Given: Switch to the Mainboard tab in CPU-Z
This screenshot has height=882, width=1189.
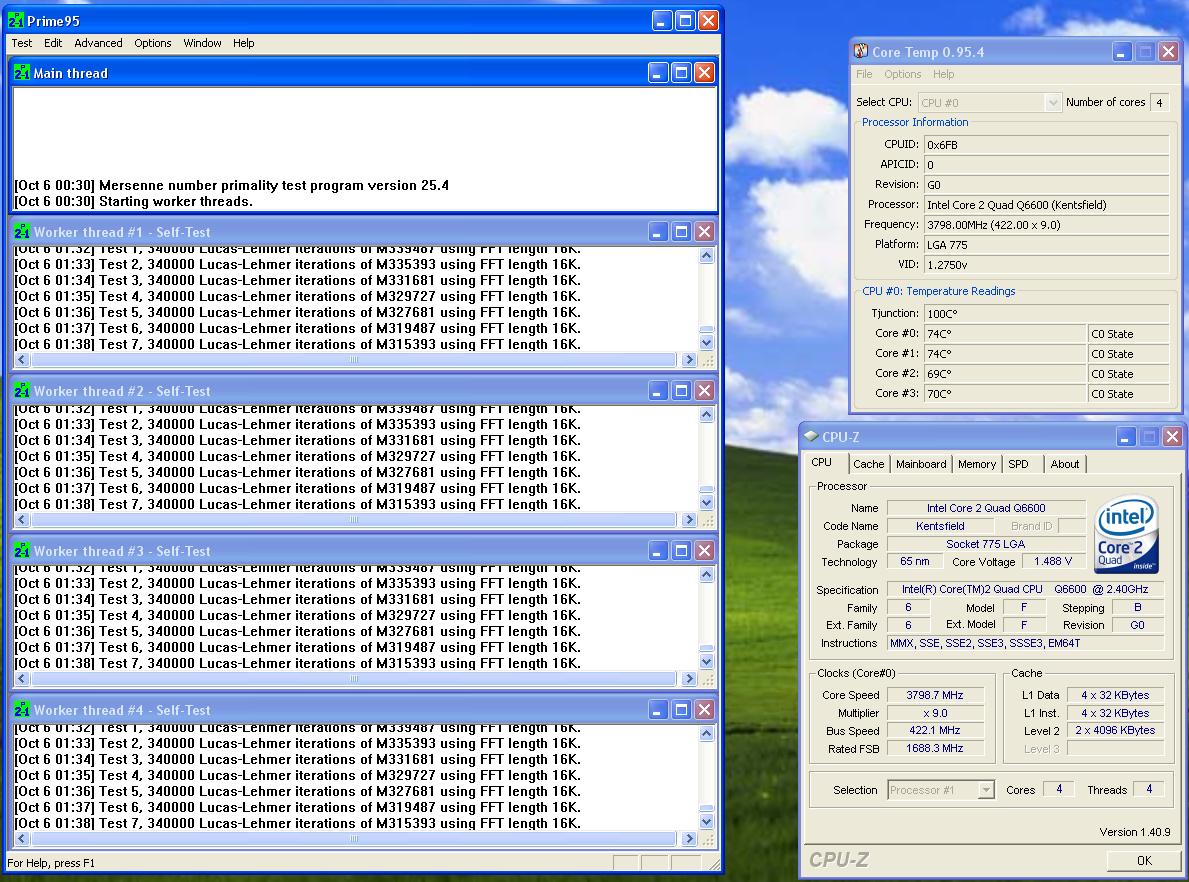Looking at the screenshot, I should 921,464.
